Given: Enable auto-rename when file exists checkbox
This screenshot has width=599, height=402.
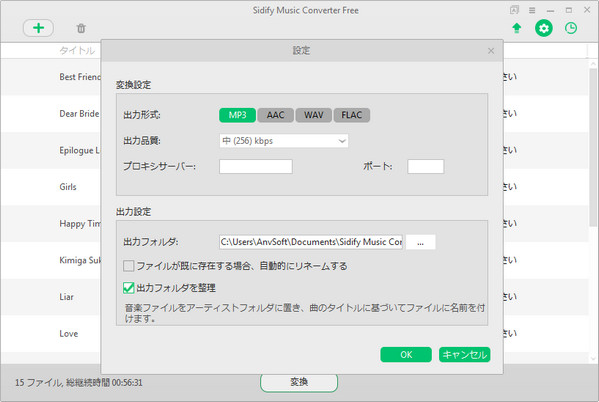Looking at the screenshot, I should (x=129, y=266).
